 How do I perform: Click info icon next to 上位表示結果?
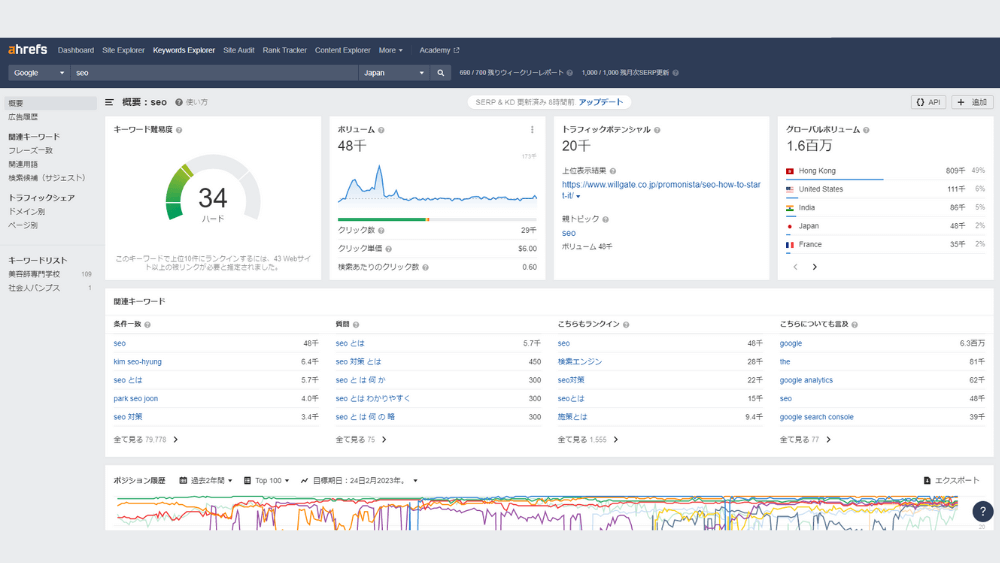(x=613, y=171)
